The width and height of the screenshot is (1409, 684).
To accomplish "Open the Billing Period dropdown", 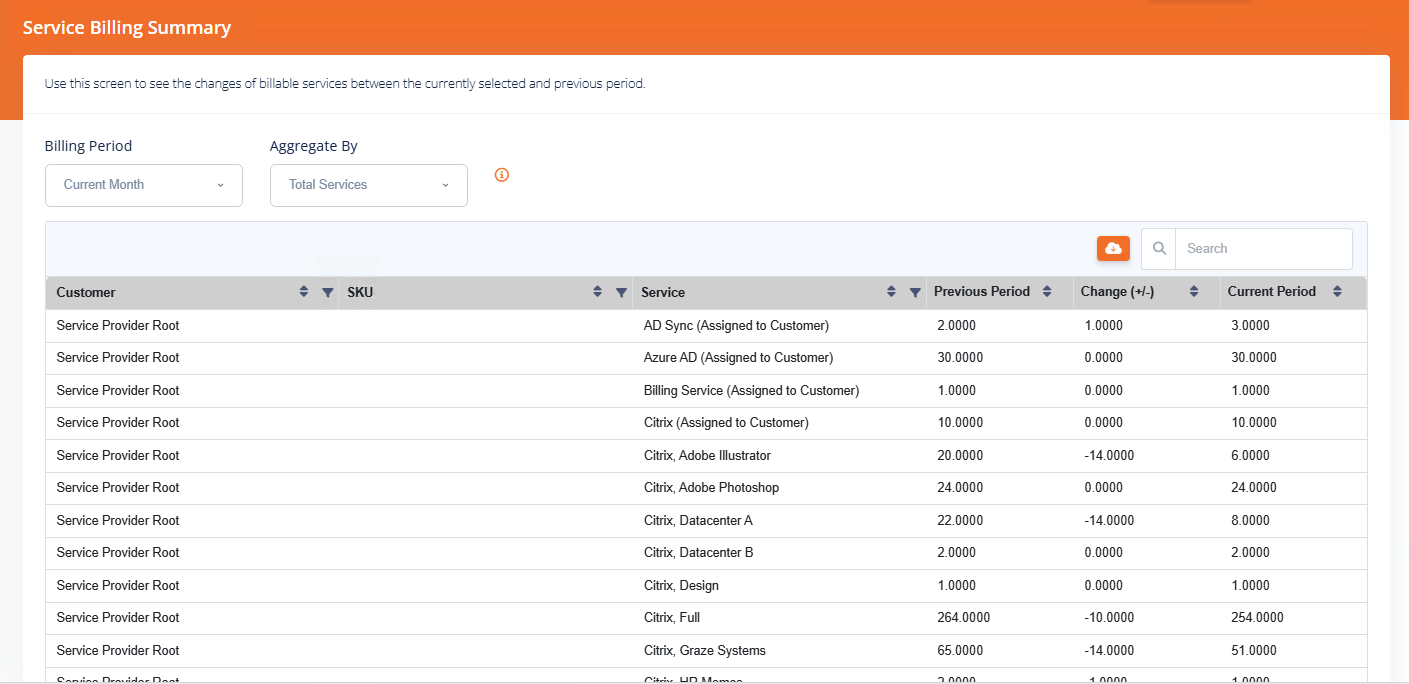I will (143, 185).
